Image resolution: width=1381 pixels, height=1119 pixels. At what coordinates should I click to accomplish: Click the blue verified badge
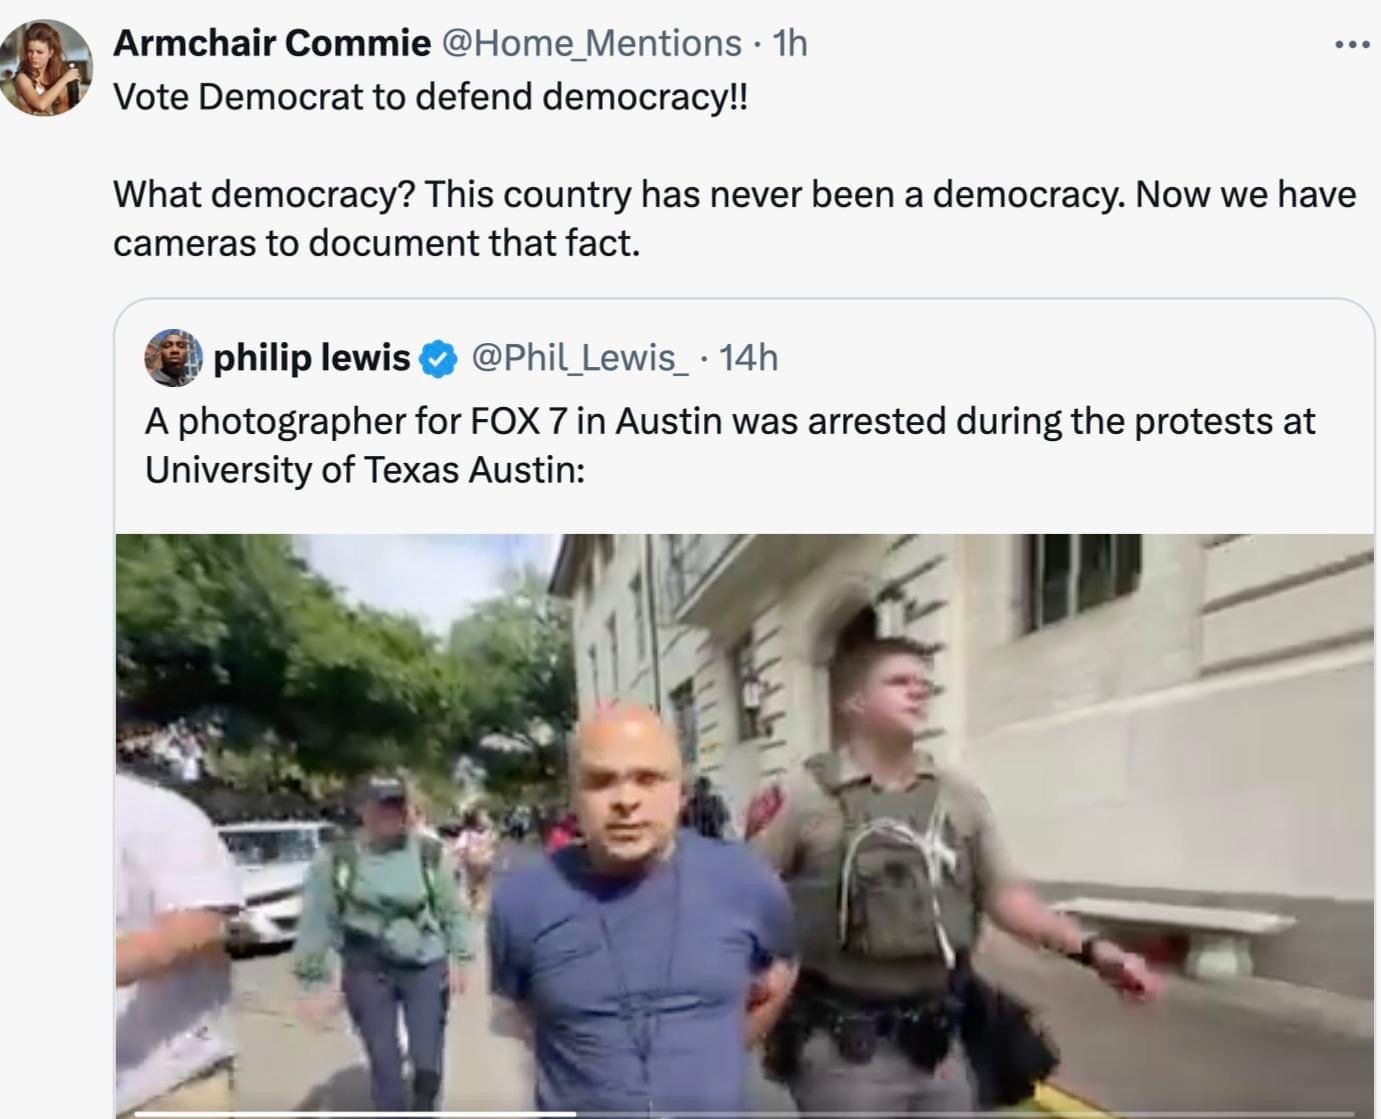pyautogui.click(x=438, y=358)
